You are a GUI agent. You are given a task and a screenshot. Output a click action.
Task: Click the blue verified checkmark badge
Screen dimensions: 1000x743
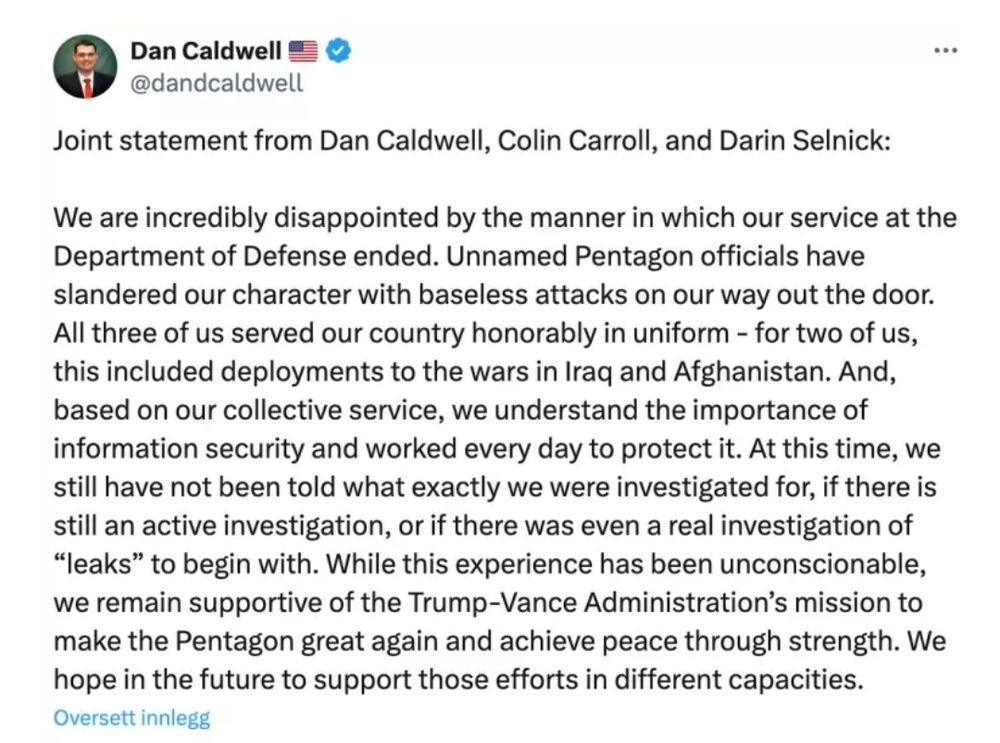click(x=338, y=50)
